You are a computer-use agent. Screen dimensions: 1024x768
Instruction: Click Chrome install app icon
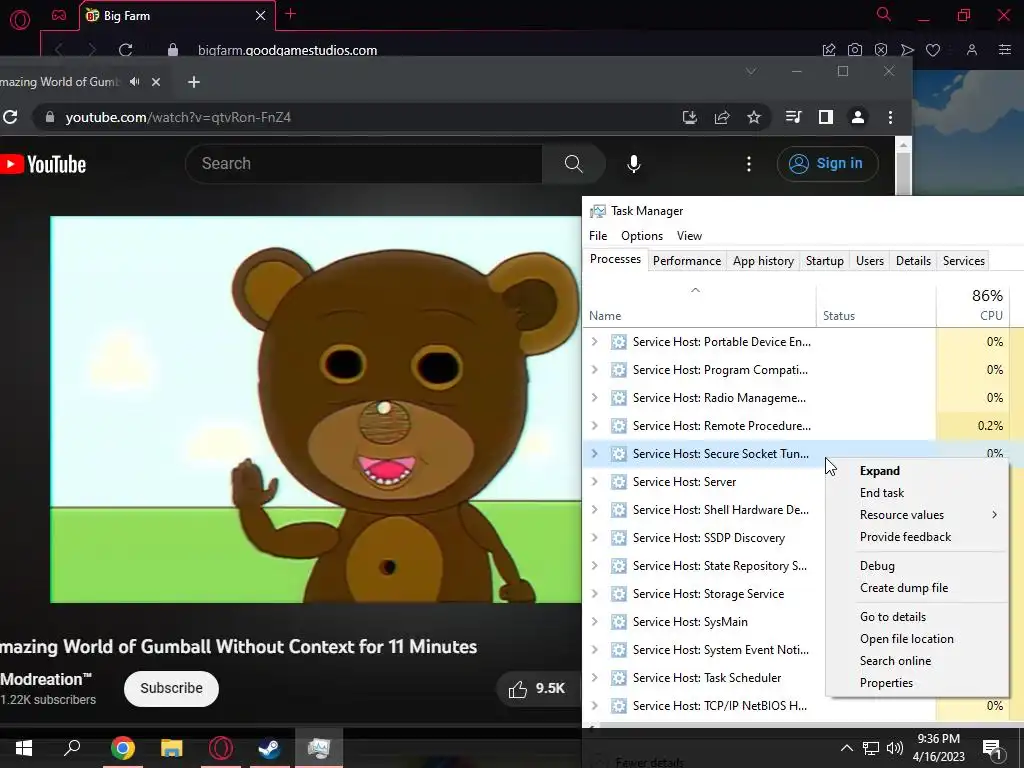[x=690, y=117]
